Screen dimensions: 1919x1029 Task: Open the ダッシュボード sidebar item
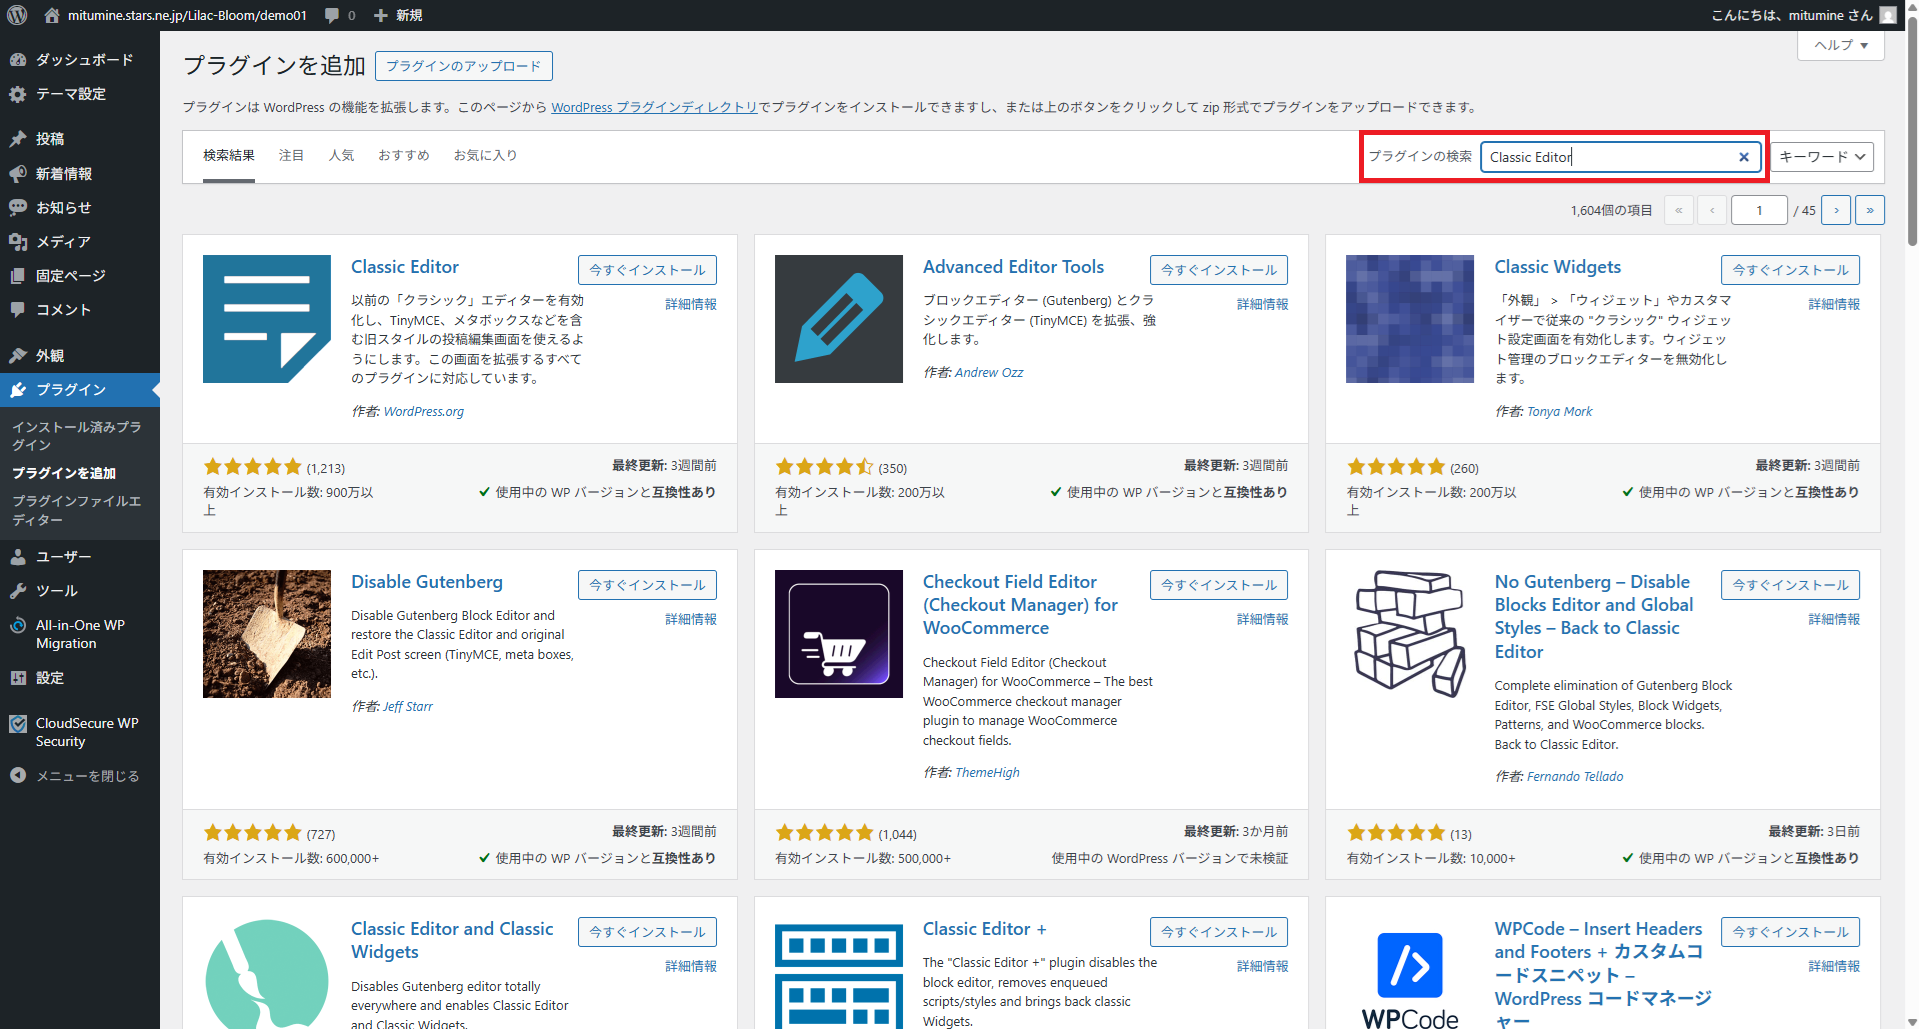tap(84, 60)
